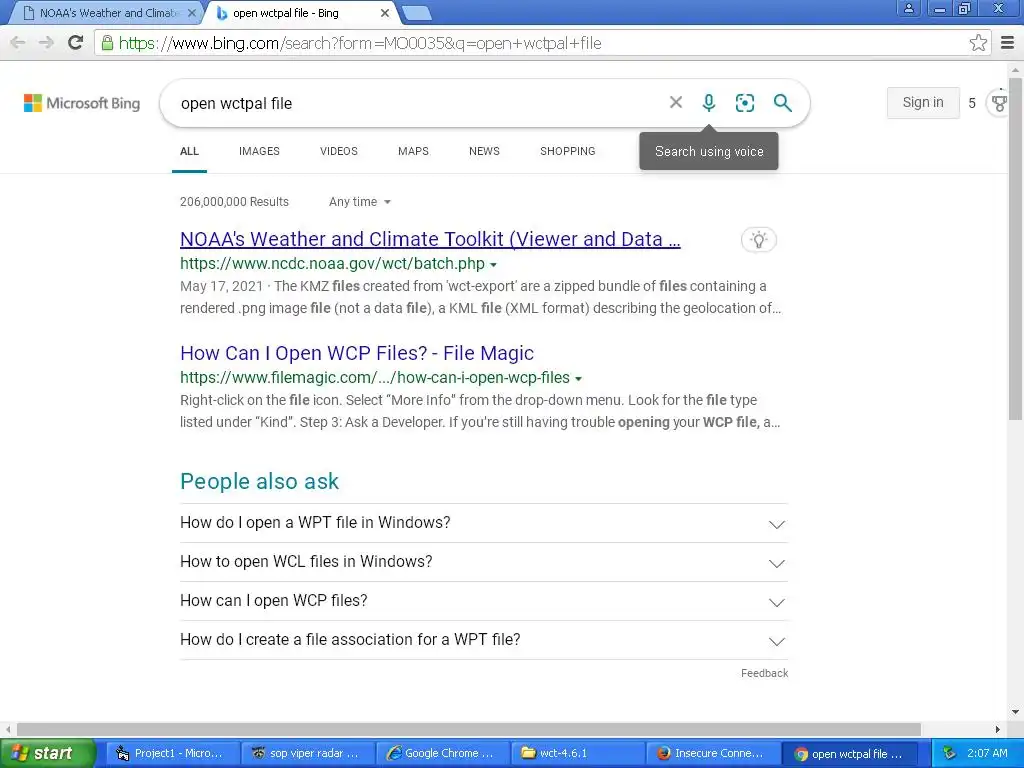The image size is (1024, 768).
Task: Click the rewards points count 5
Action: (x=972, y=103)
